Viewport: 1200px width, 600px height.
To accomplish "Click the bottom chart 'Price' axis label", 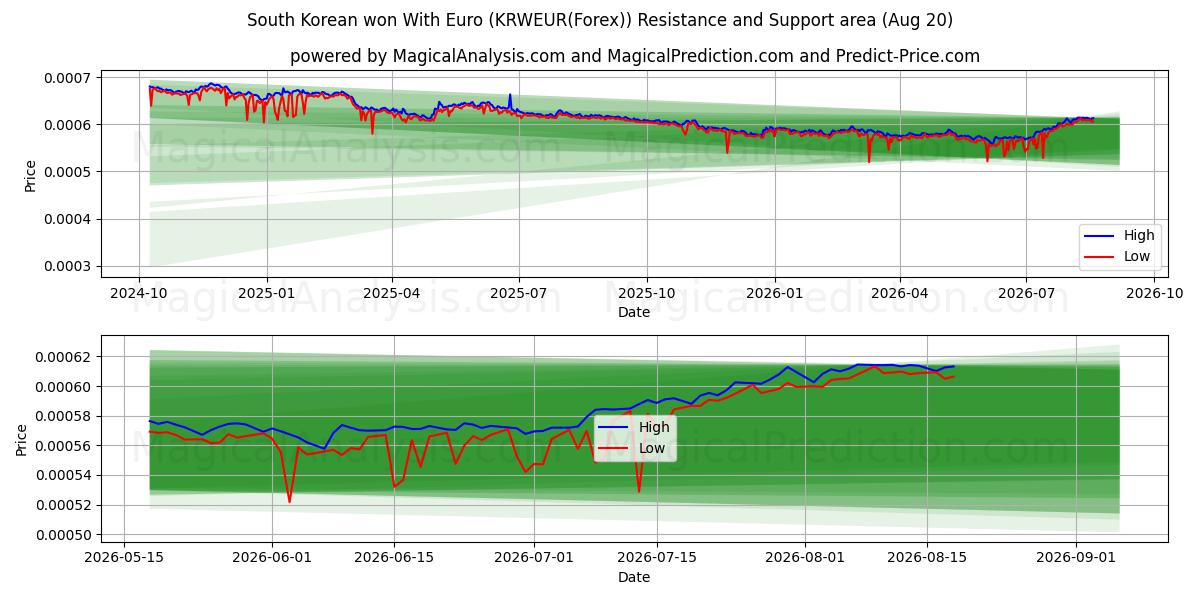I will click(x=22, y=439).
